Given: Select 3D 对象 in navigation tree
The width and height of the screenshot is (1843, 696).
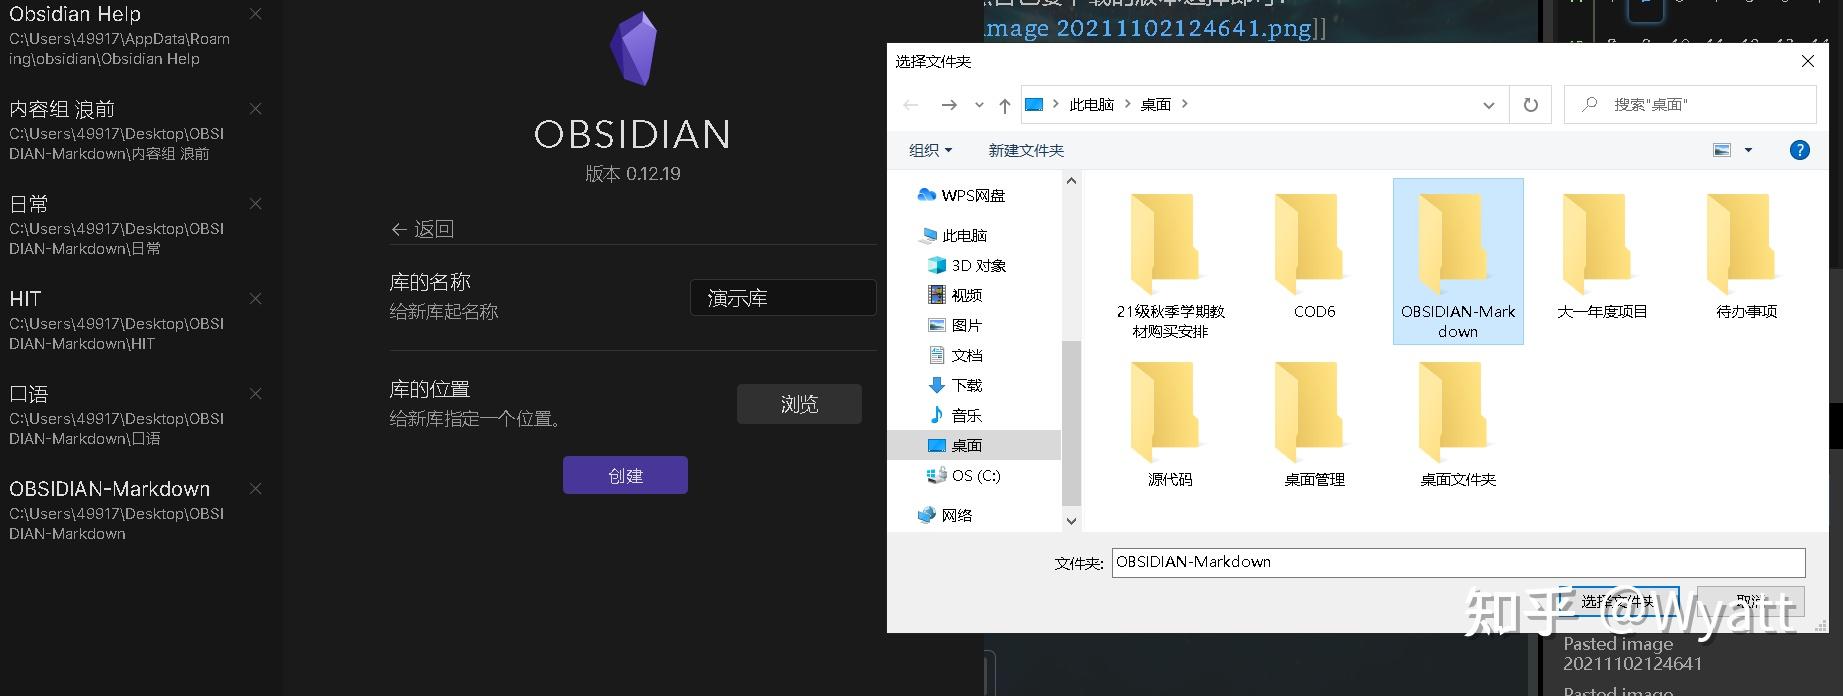Looking at the screenshot, I should pyautogui.click(x=967, y=265).
